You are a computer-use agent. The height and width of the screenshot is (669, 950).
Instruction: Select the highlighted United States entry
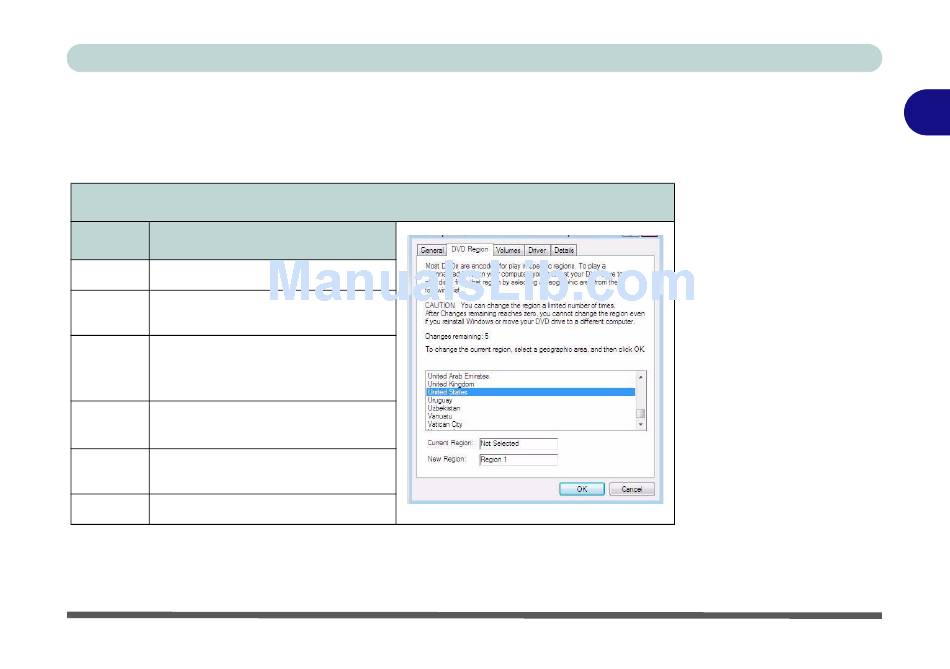531,392
